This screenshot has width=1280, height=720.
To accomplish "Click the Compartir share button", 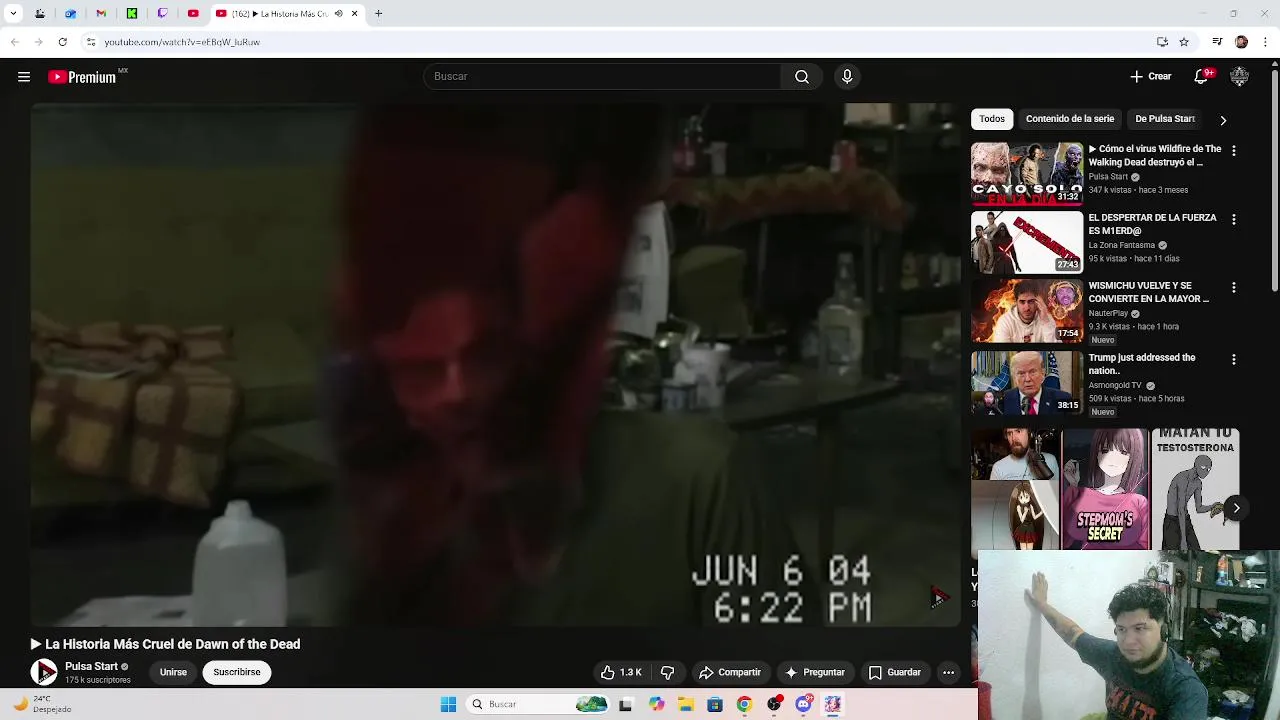I will (730, 673).
